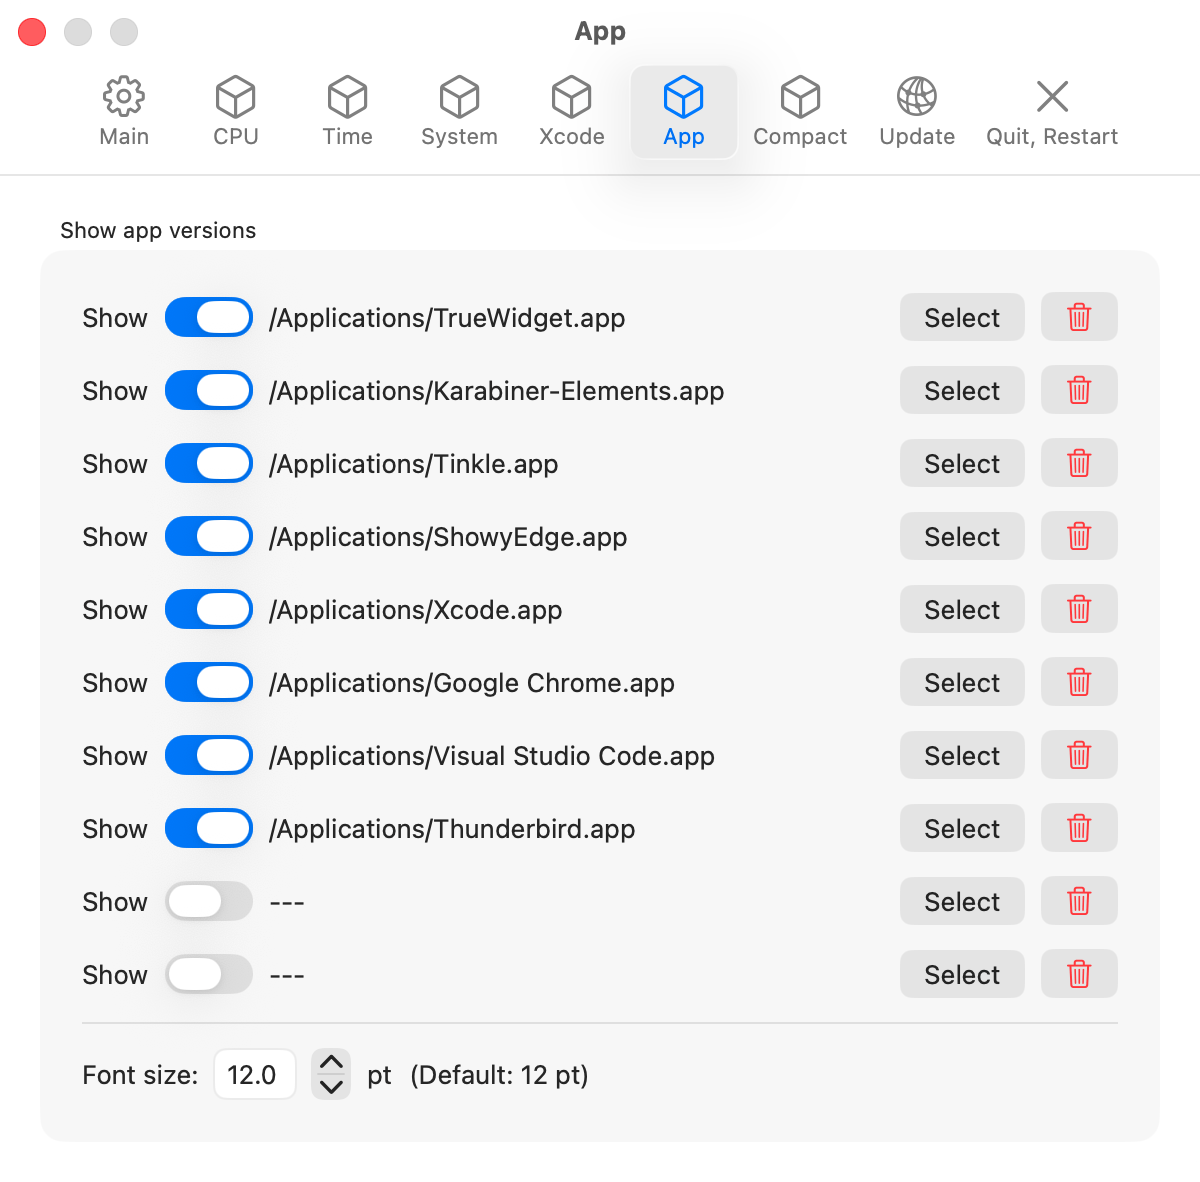This screenshot has height=1182, width=1200.
Task: Click Select next to Visual Studio Code.app
Action: 961,755
